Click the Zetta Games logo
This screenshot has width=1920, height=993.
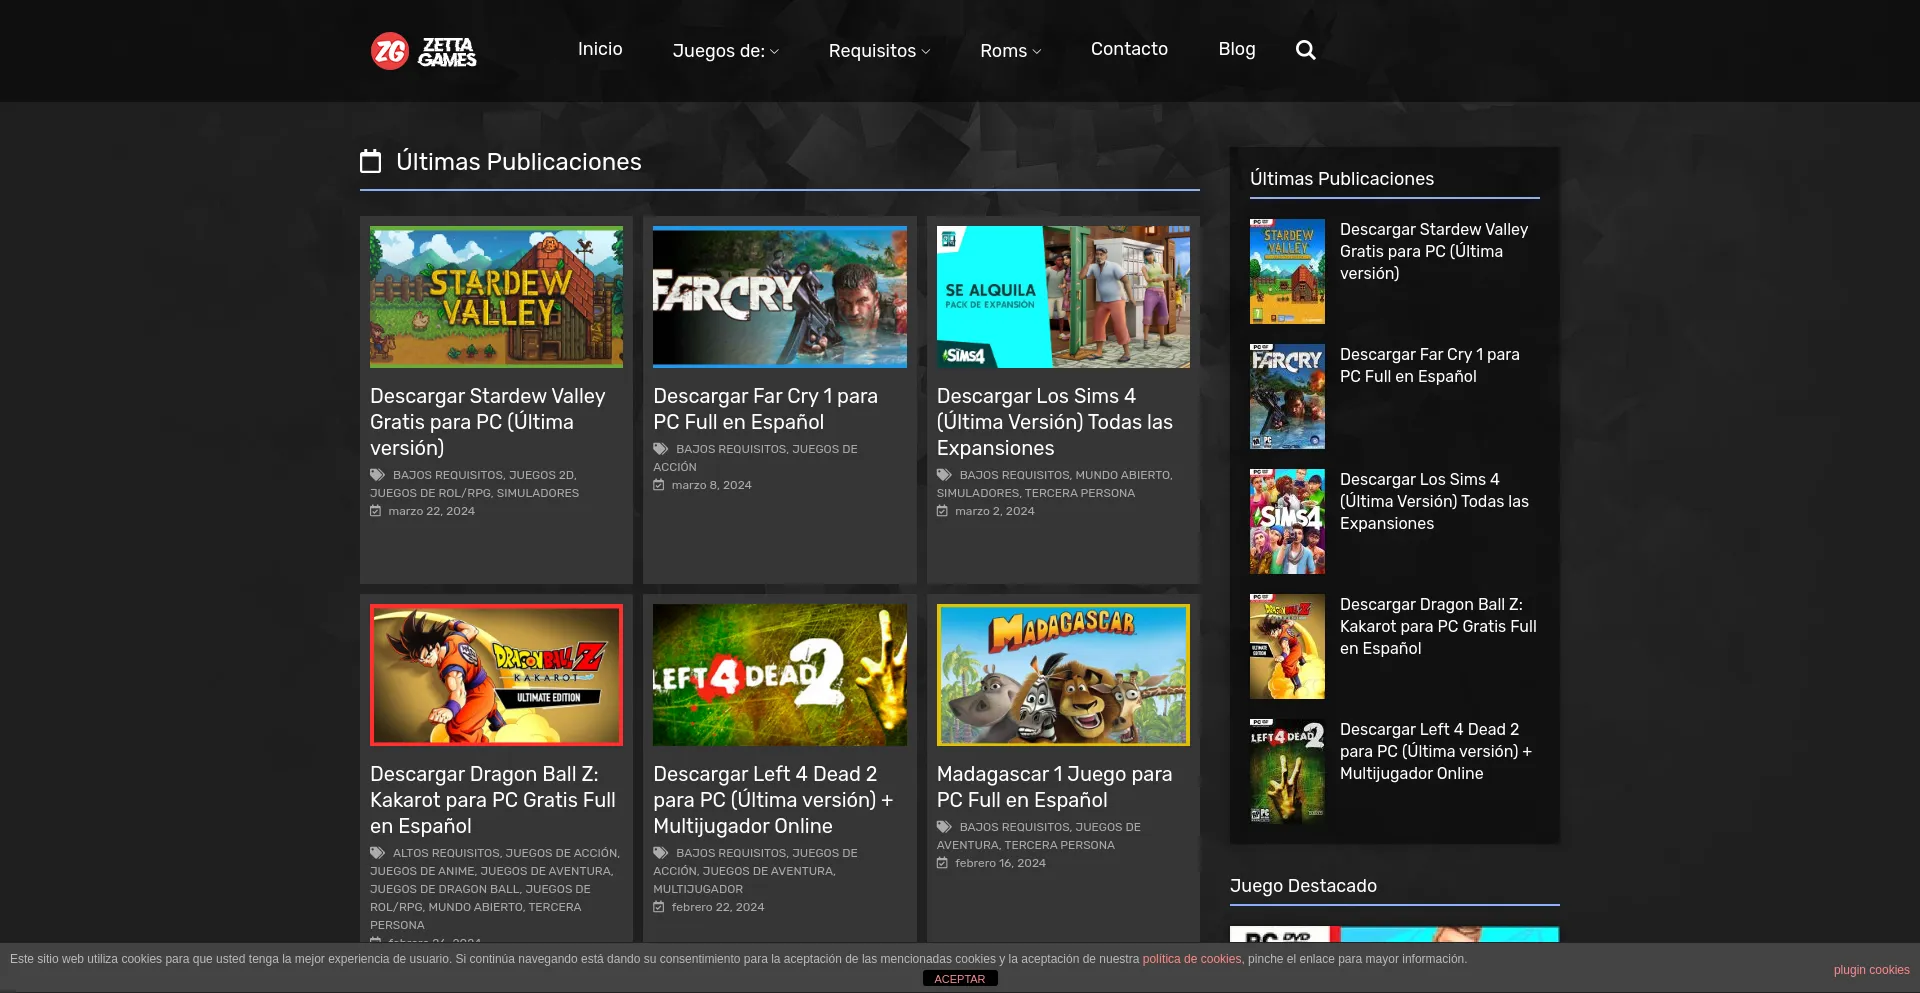424,51
